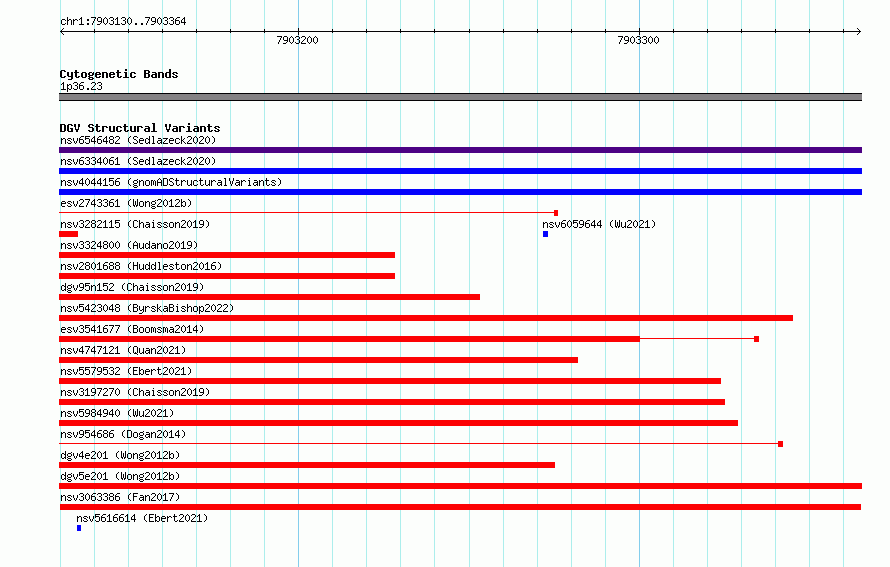This screenshot has width=890, height=567.
Task: Open the nsv5423048 (ByrskaBishop2022) label
Action: 147,308
